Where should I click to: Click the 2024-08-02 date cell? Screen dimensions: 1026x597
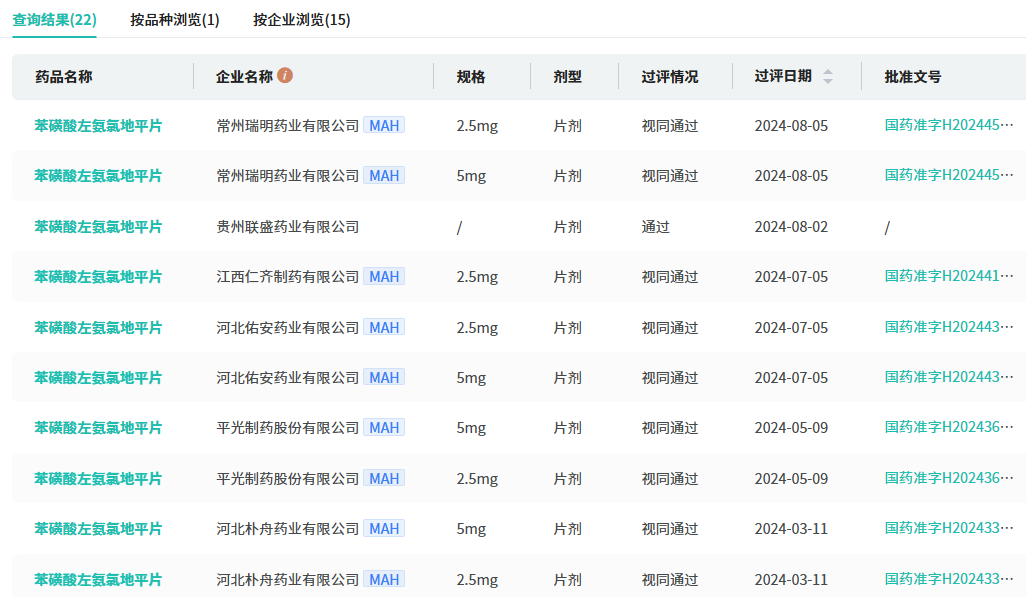click(x=791, y=227)
